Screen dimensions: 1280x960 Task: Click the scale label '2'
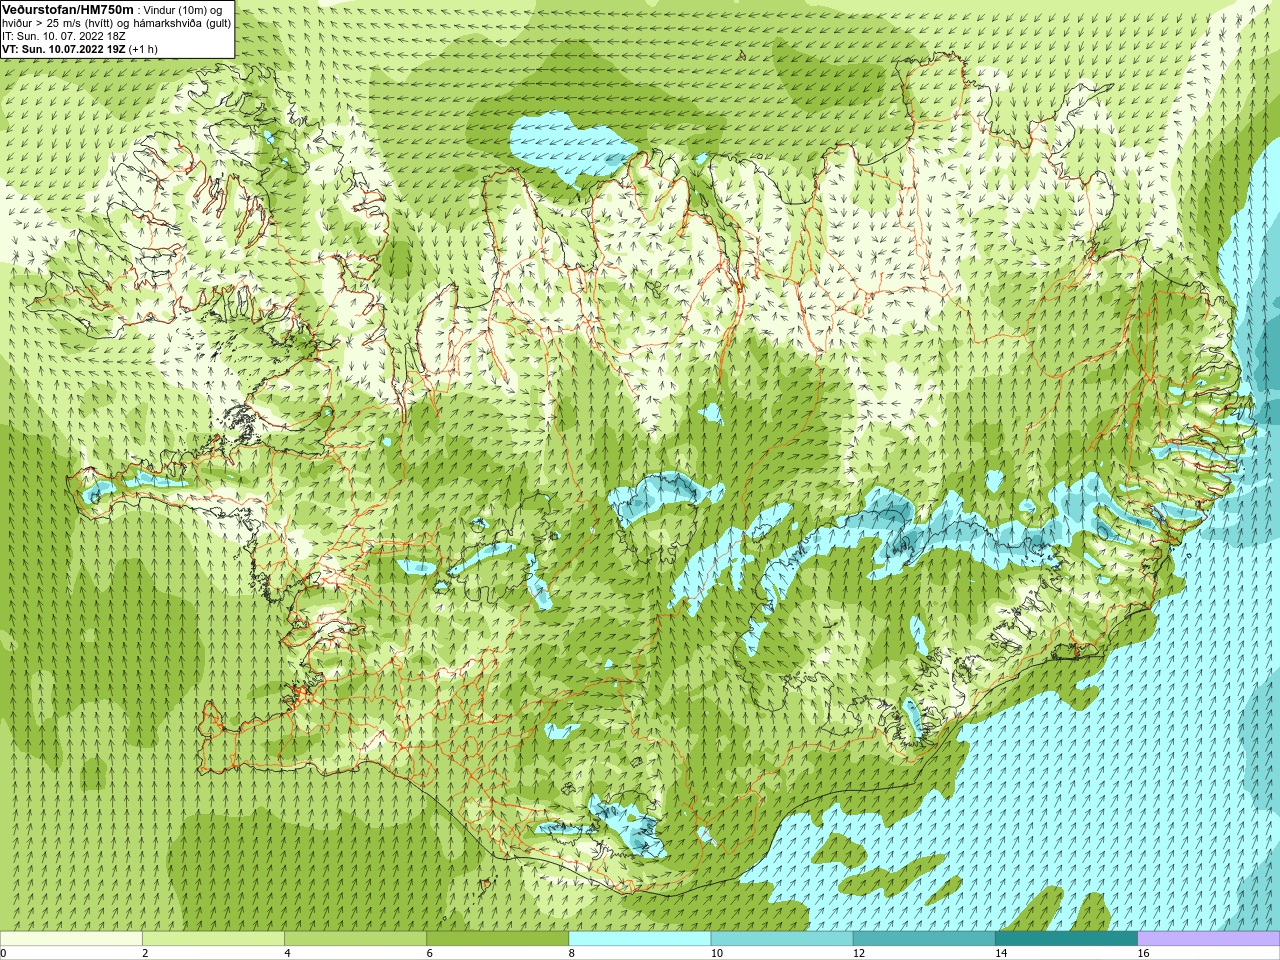point(145,953)
